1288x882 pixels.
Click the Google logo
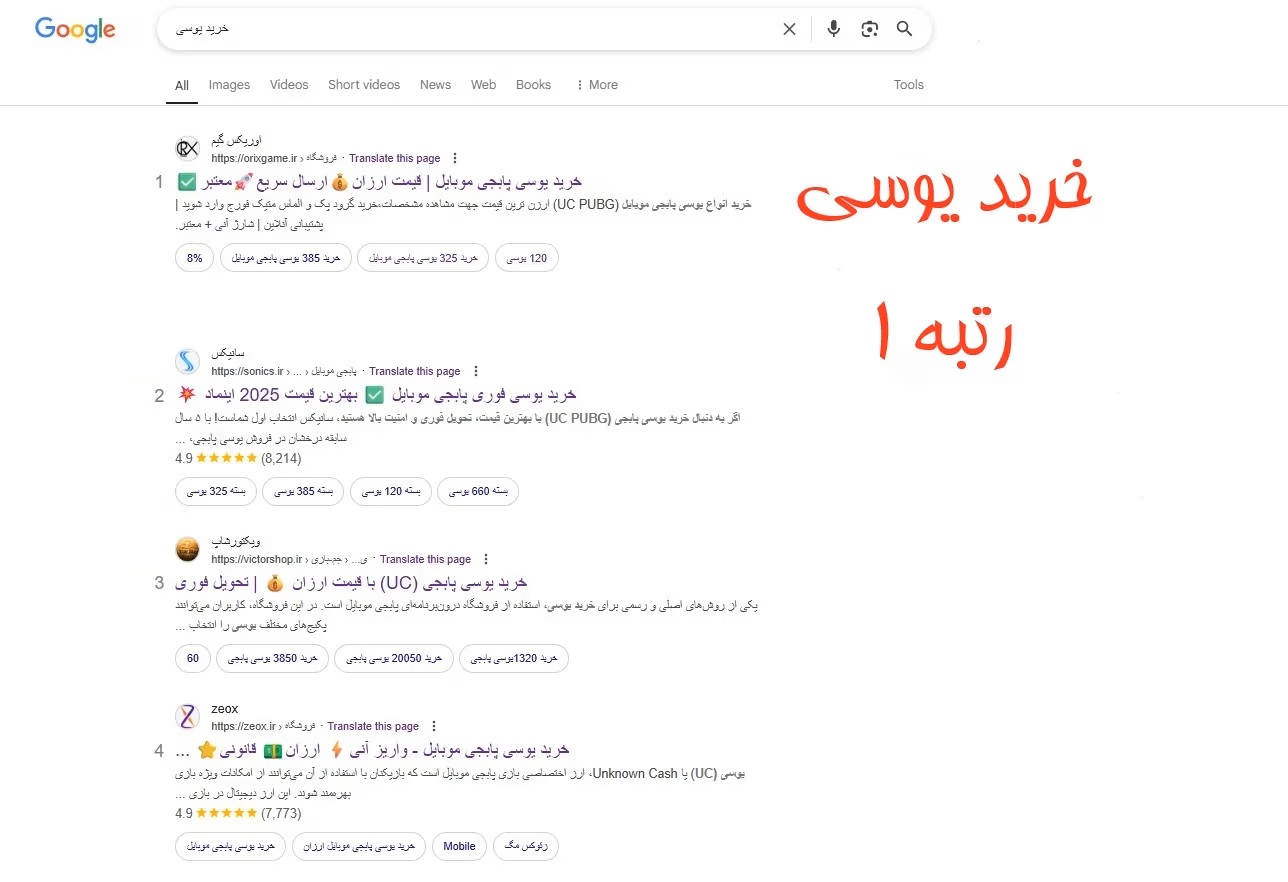click(x=75, y=29)
